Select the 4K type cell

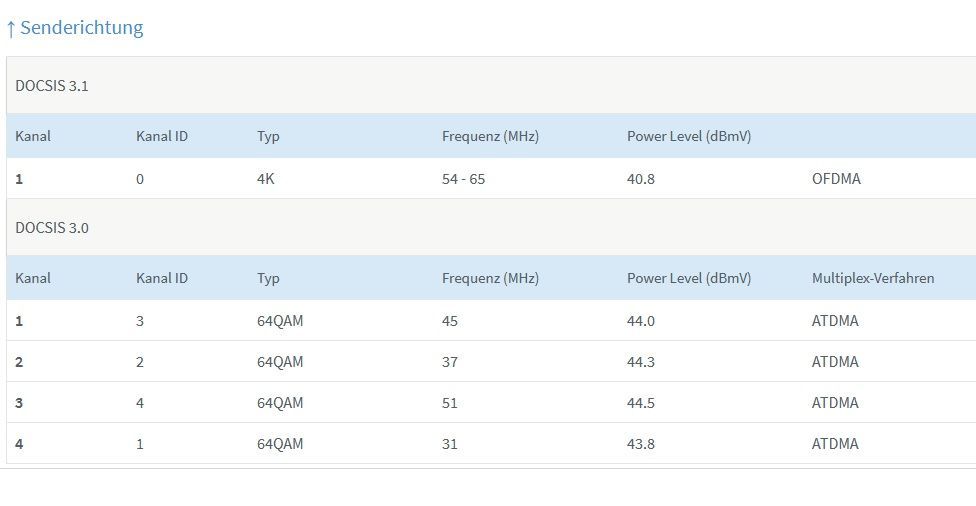(x=265, y=179)
